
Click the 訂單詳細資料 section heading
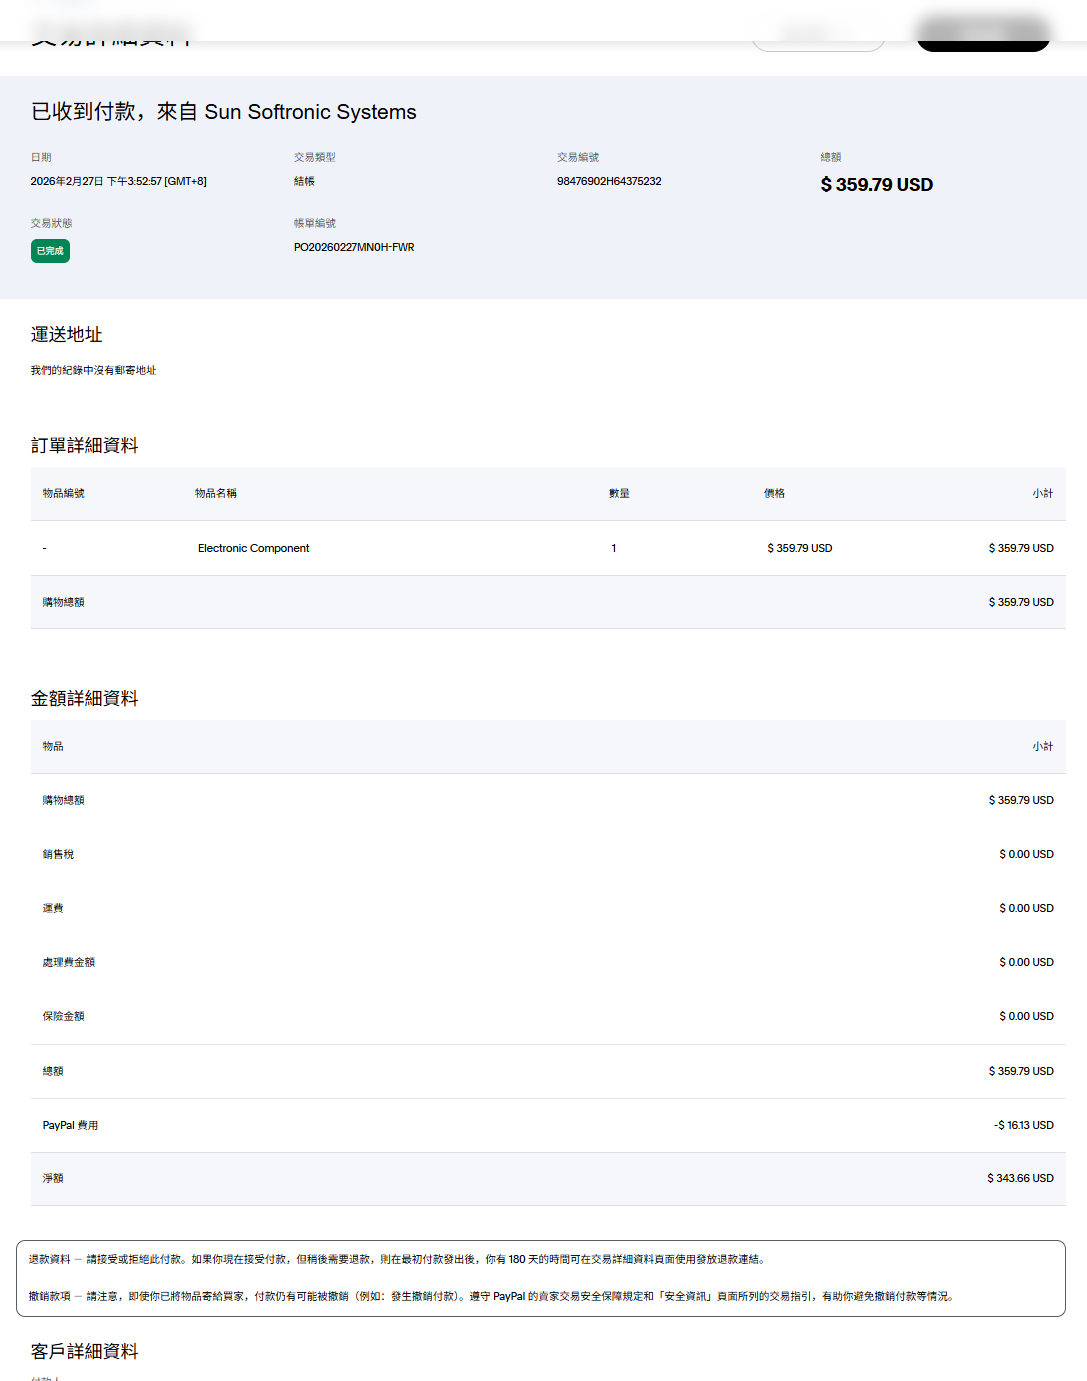point(84,446)
